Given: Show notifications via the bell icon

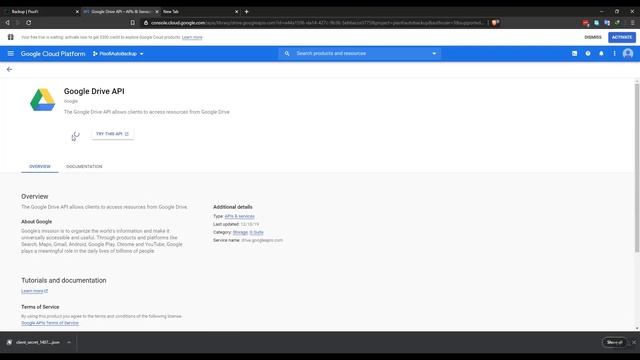Looking at the screenshot, I should pos(601,53).
